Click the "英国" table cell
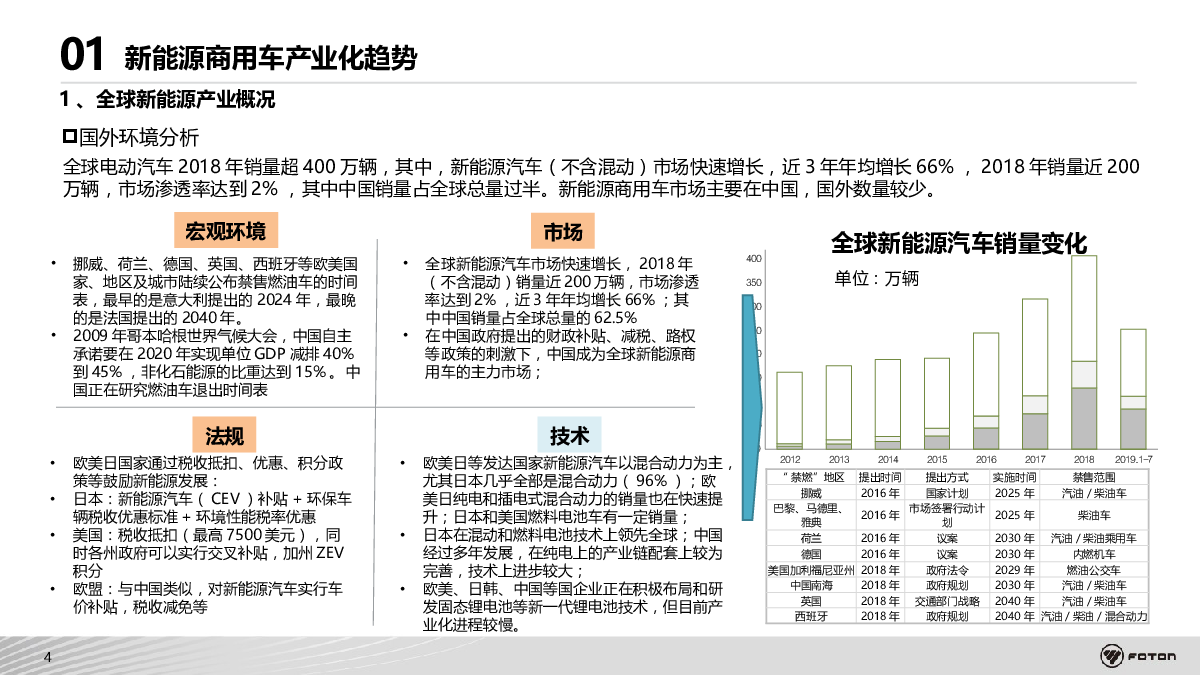The height and width of the screenshot is (675, 1200). coord(811,601)
